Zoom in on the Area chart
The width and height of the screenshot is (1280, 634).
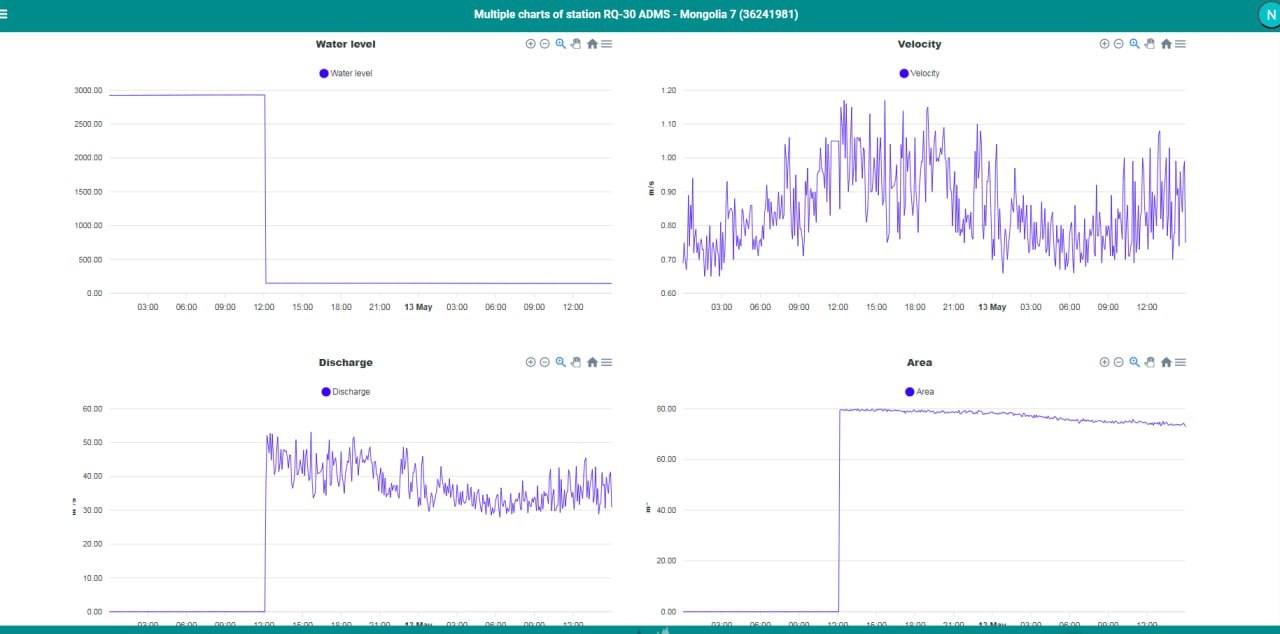1105,362
